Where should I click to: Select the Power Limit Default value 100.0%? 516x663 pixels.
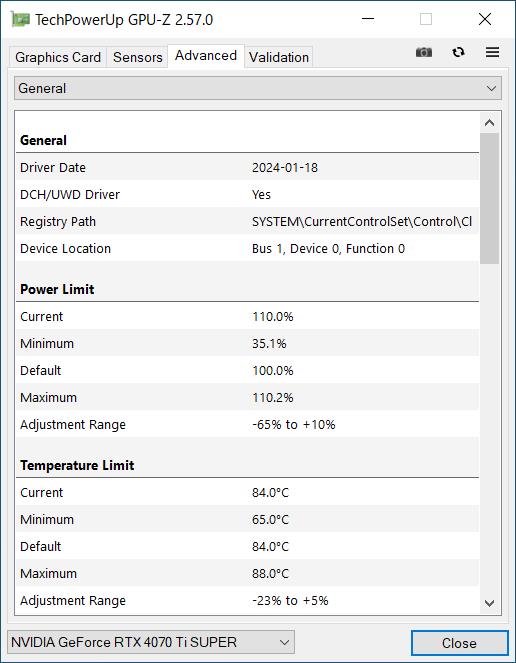pos(272,371)
